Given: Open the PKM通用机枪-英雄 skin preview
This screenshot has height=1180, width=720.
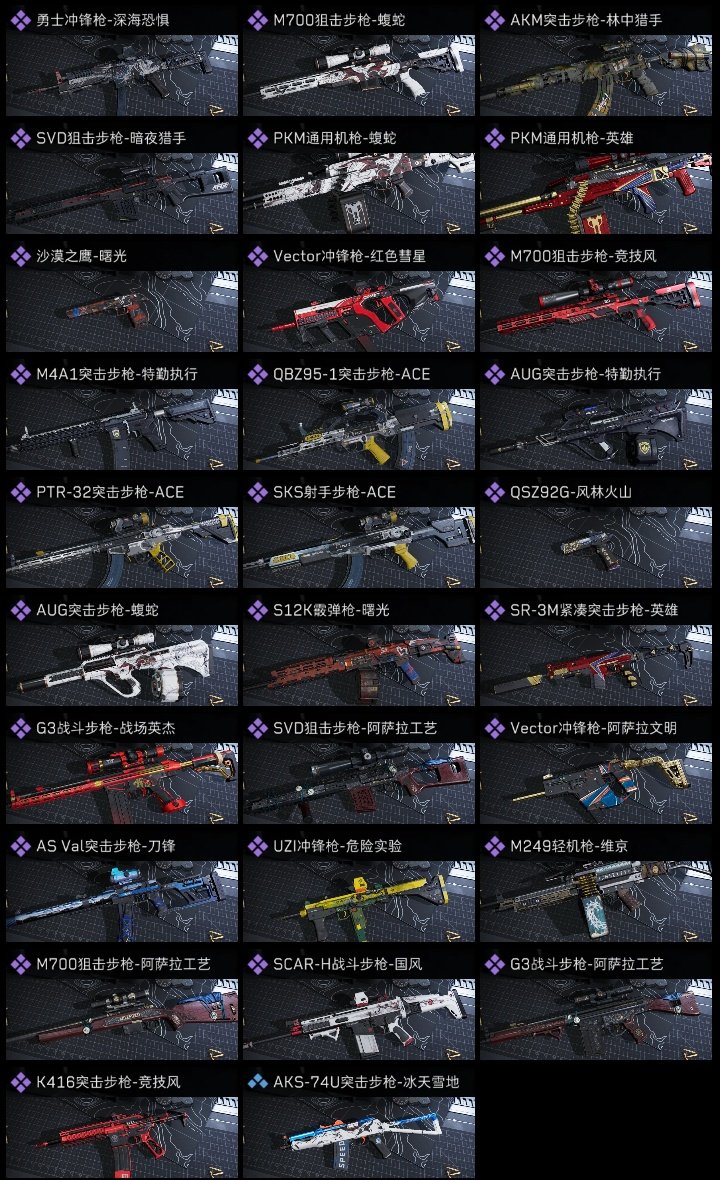Looking at the screenshot, I should click(596, 193).
